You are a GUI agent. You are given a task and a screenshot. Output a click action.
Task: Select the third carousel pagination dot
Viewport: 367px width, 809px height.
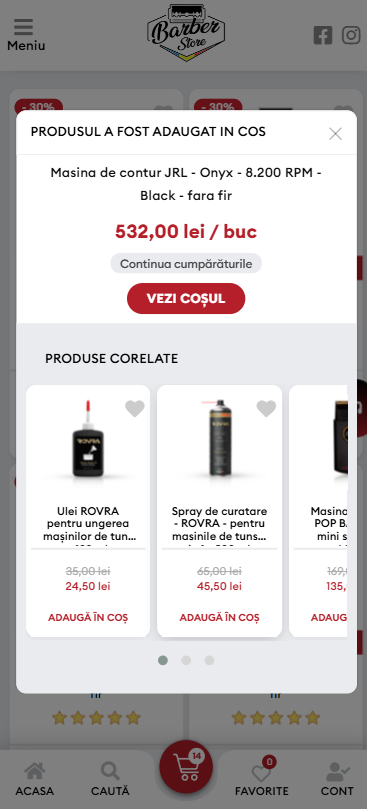point(209,660)
